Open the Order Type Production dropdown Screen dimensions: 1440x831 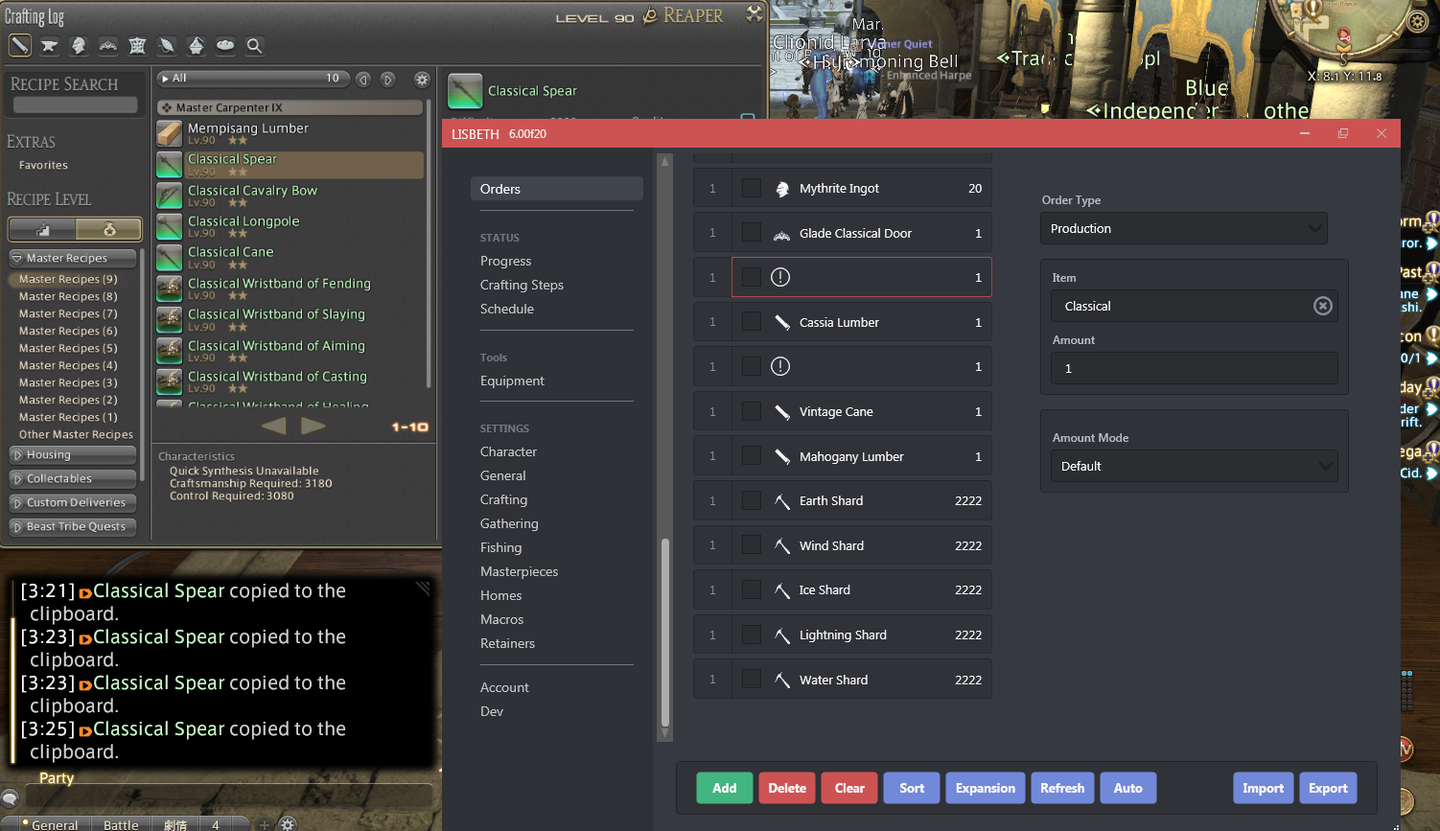pyautogui.click(x=1184, y=228)
